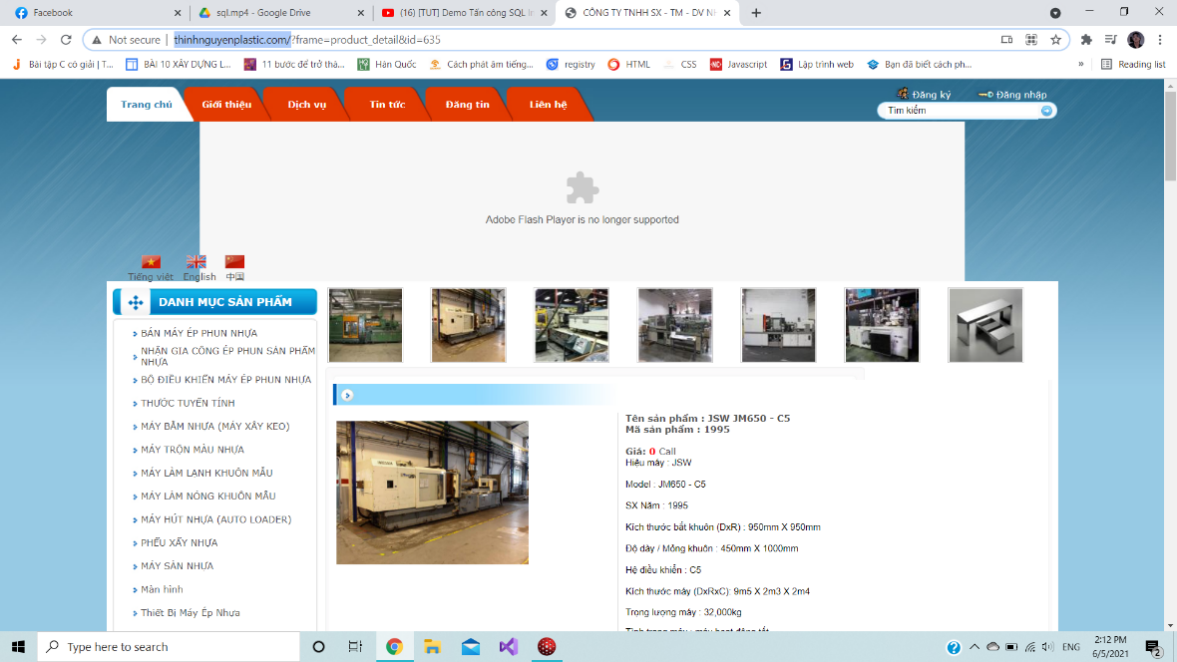Image resolution: width=1177 pixels, height=662 pixels.
Task: Click the Đăng nhập login link
Action: pyautogui.click(x=1013, y=95)
